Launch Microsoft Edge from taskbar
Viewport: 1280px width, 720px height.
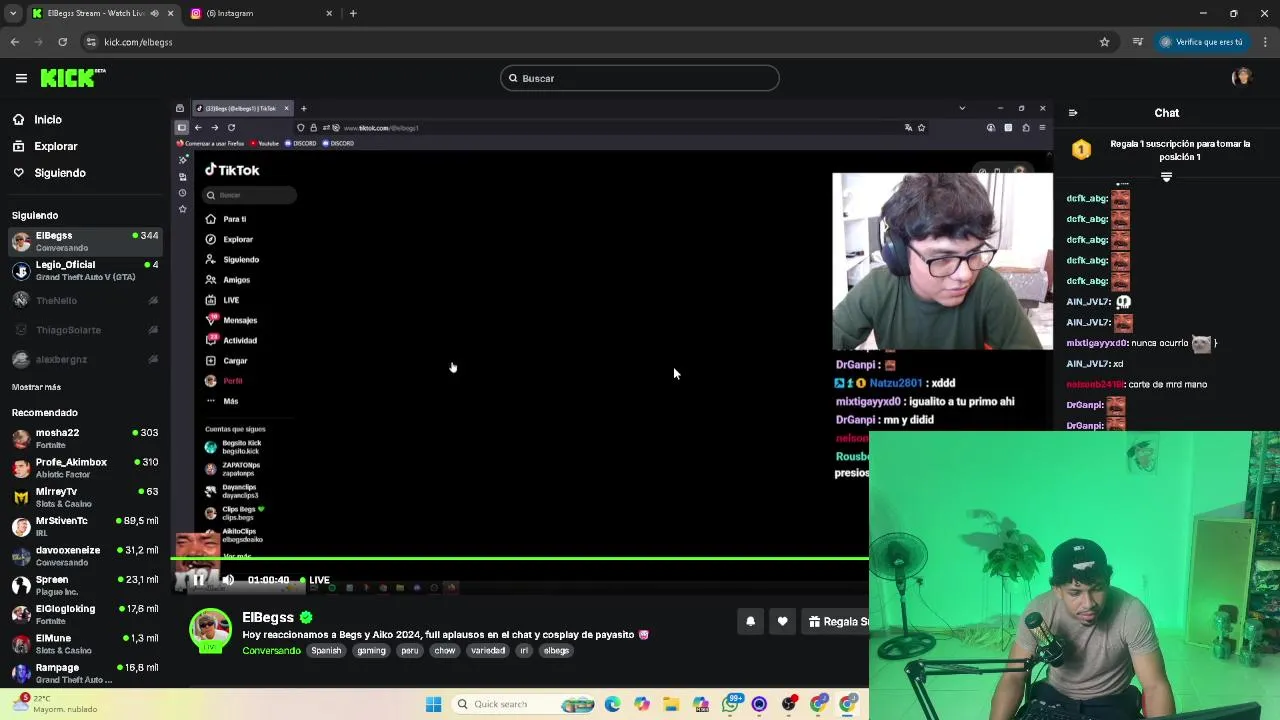coord(612,704)
